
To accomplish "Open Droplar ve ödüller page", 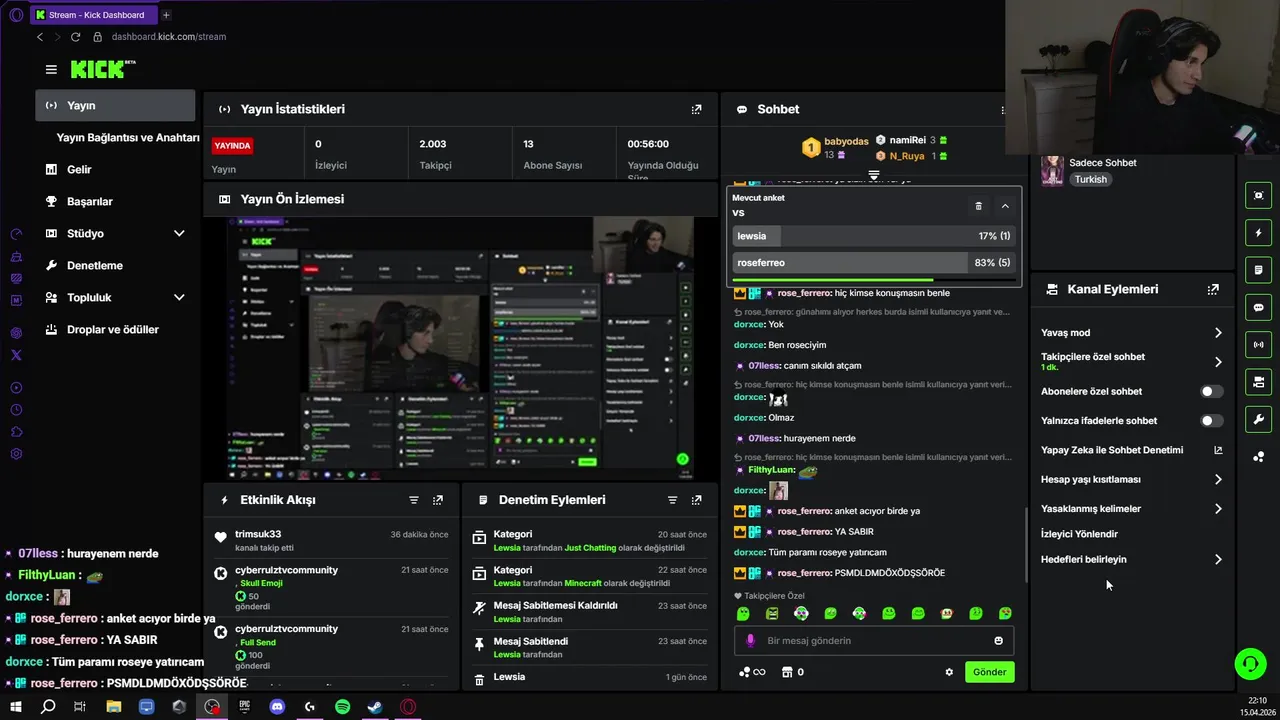I will pos(115,329).
